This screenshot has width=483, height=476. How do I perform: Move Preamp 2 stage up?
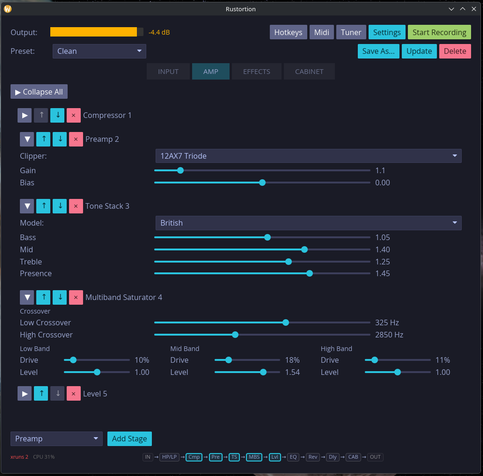43,139
